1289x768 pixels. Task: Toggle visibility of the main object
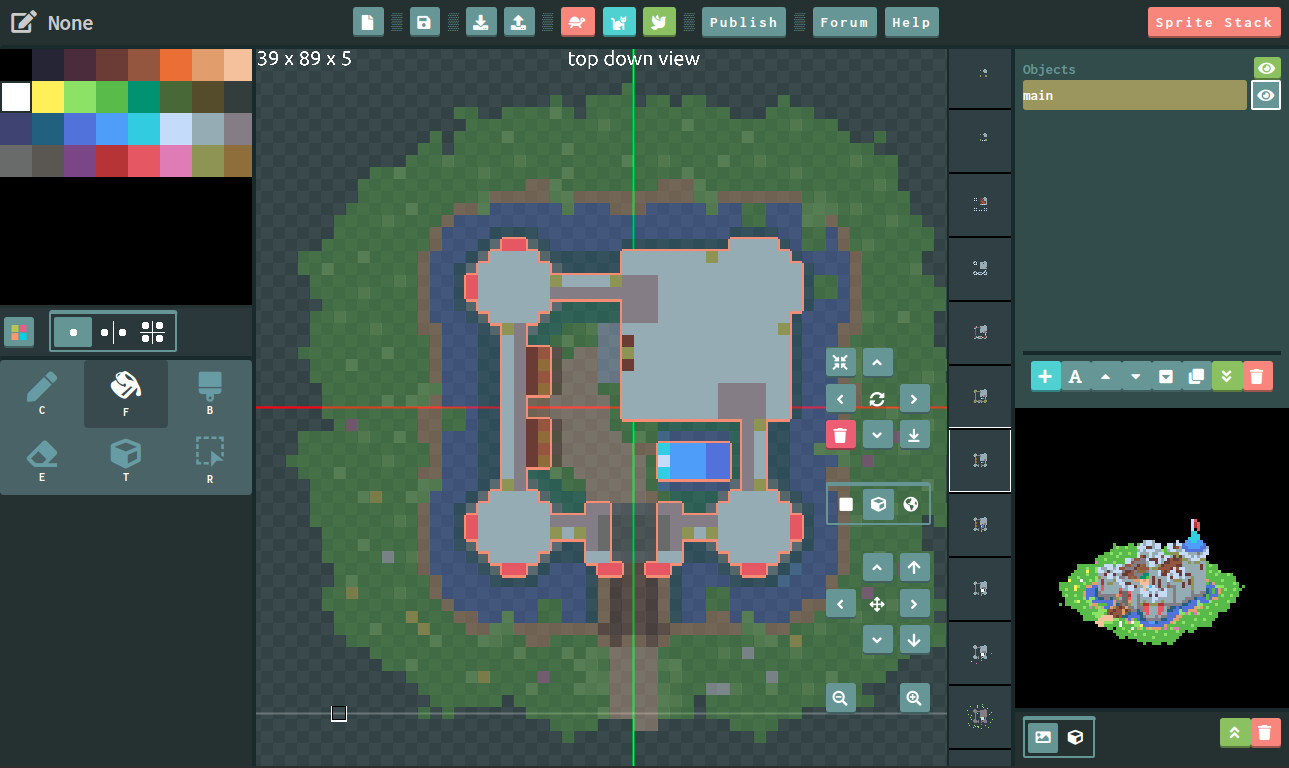[x=1266, y=95]
